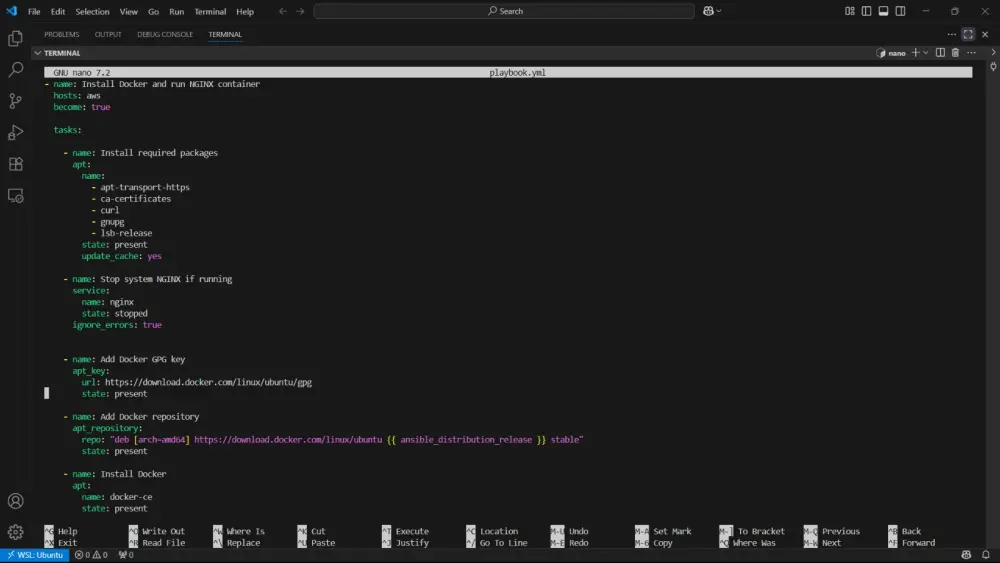Screen dimensions: 1000x563
Task: Click the ports forwarded status item
Action: click(x=126, y=555)
